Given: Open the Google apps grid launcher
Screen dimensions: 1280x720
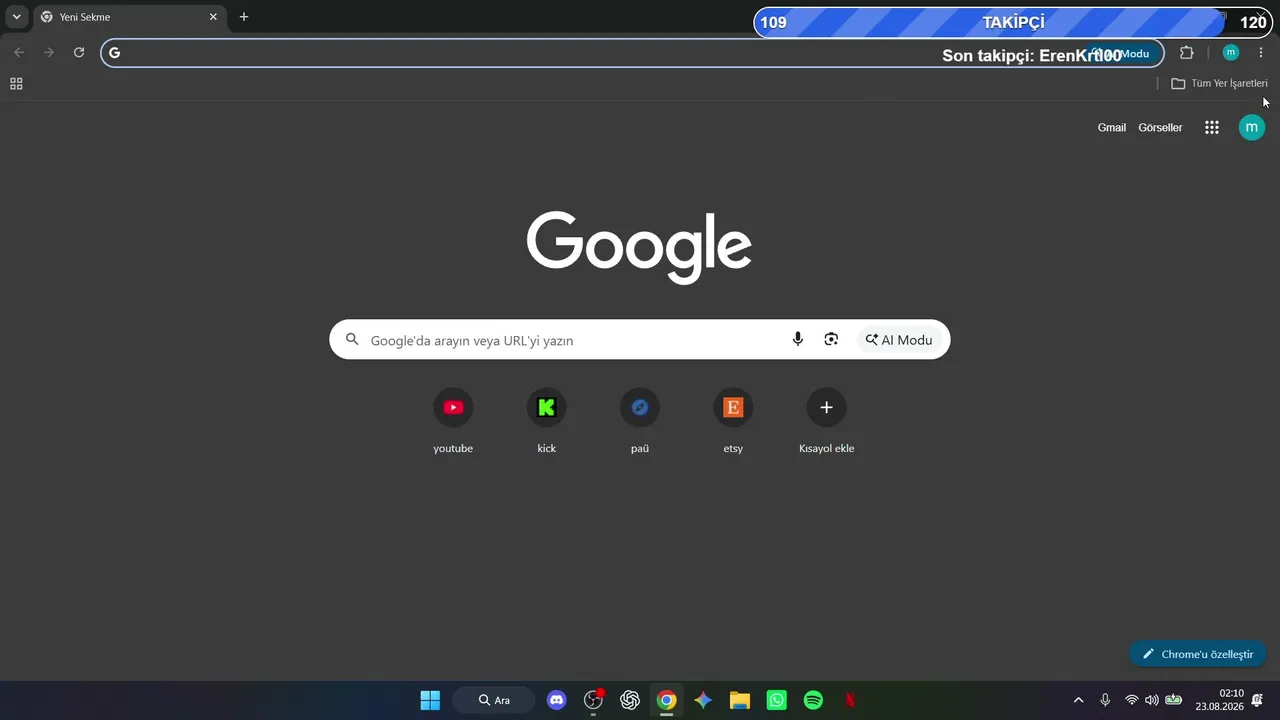Looking at the screenshot, I should coord(1212,128).
